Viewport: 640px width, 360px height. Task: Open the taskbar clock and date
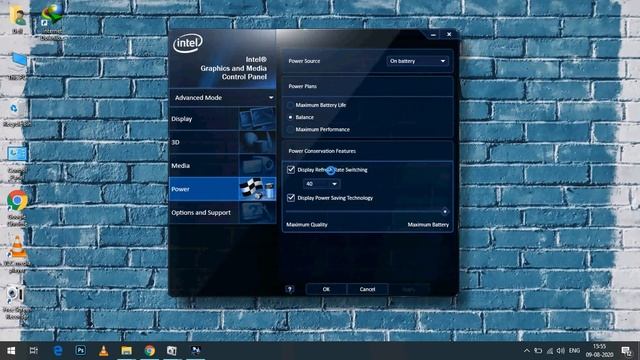click(x=600, y=351)
